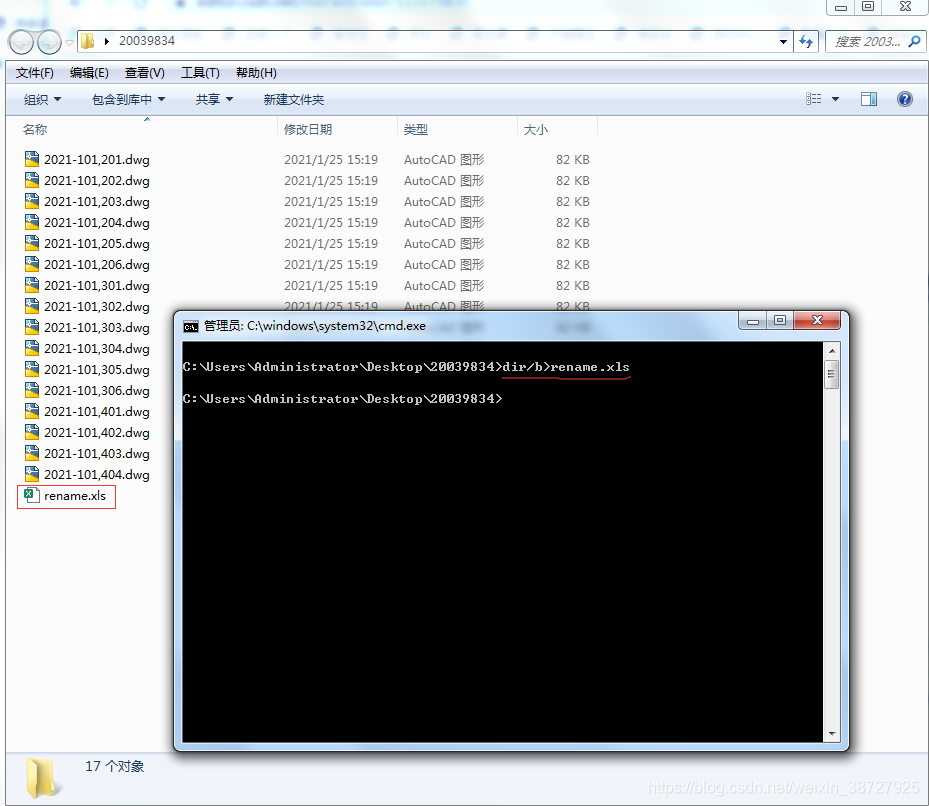Image resolution: width=929 pixels, height=806 pixels.
Task: Click the Forward navigation arrow in Explorer
Action: (x=49, y=42)
